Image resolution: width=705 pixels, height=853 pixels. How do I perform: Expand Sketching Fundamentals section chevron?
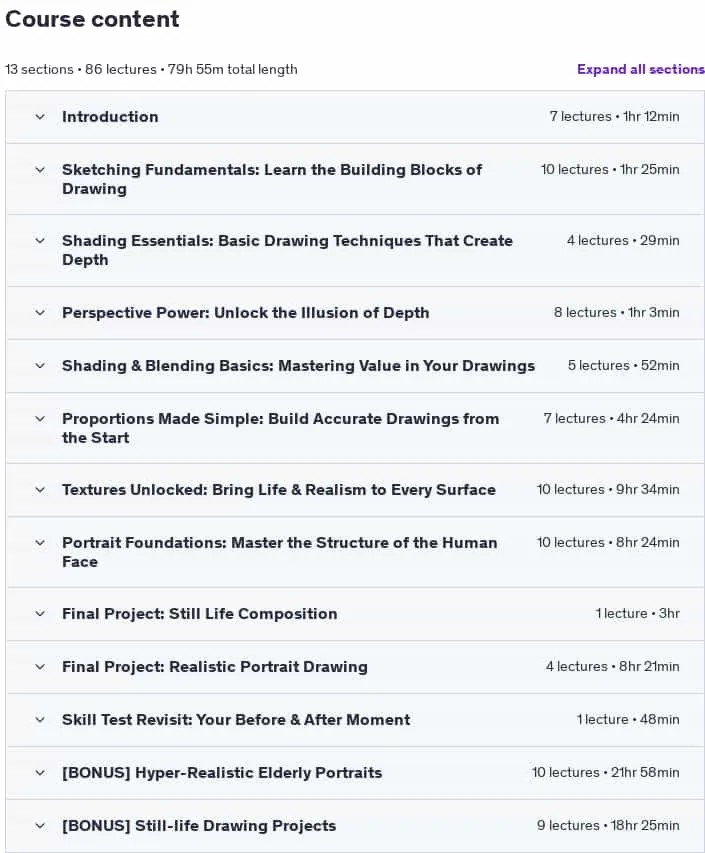(x=40, y=170)
